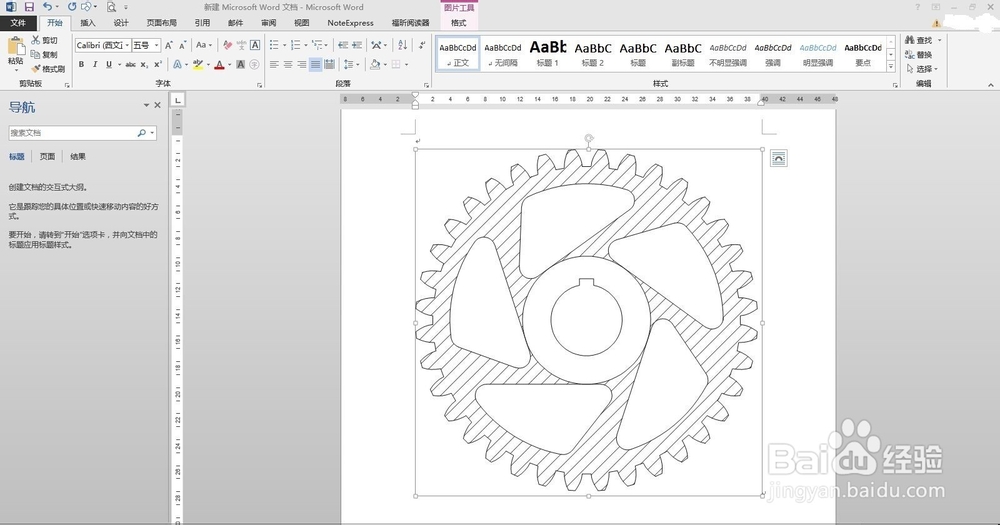Image resolution: width=1000 pixels, height=525 pixels.
Task: Show 结果 (Results) in navigation pane
Action: (x=78, y=156)
